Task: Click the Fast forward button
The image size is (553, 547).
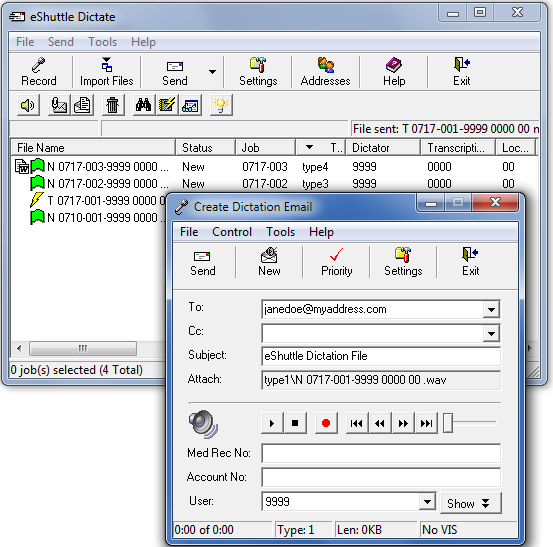Action: coord(403,423)
